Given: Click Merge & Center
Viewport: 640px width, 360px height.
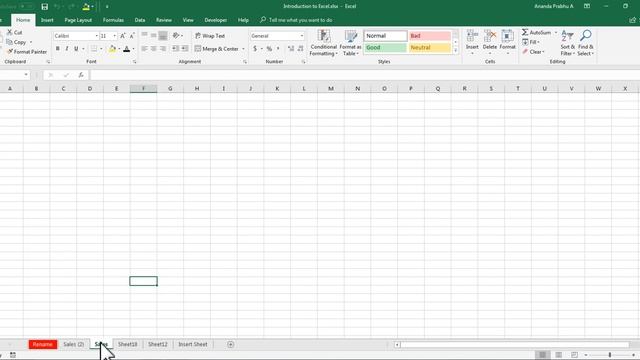Looking at the screenshot, I should pyautogui.click(x=216, y=49).
